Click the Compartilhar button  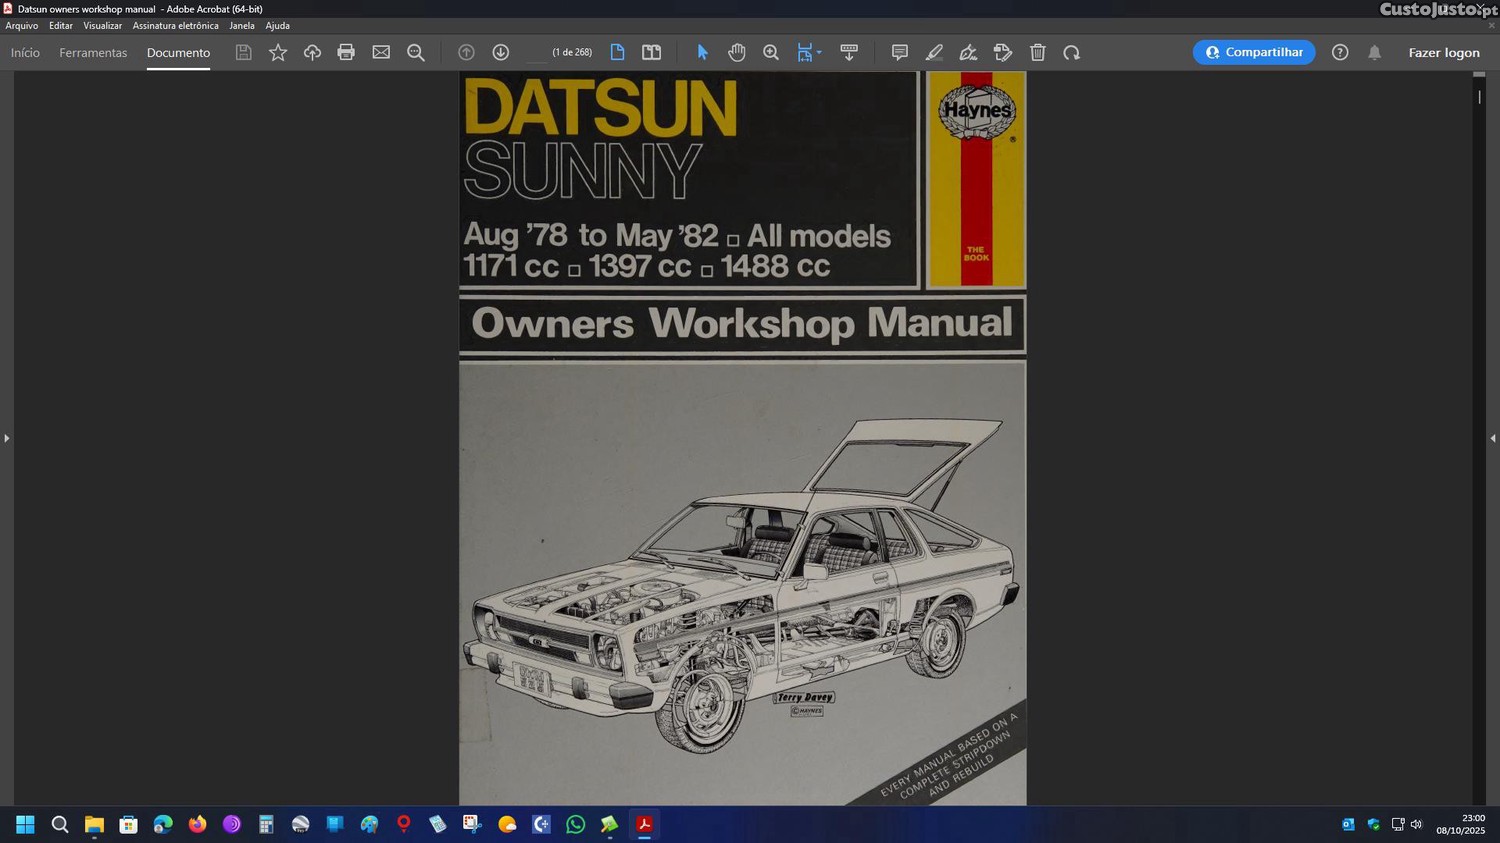[1254, 53]
